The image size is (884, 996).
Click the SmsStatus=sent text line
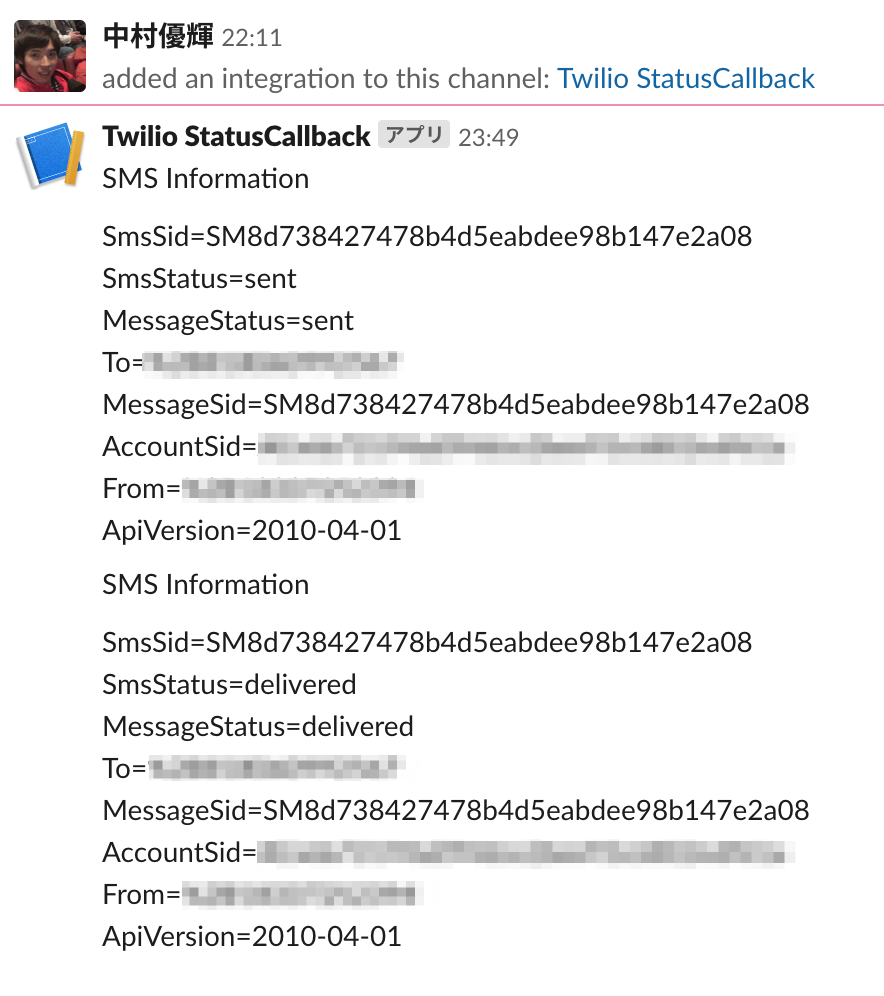point(198,279)
